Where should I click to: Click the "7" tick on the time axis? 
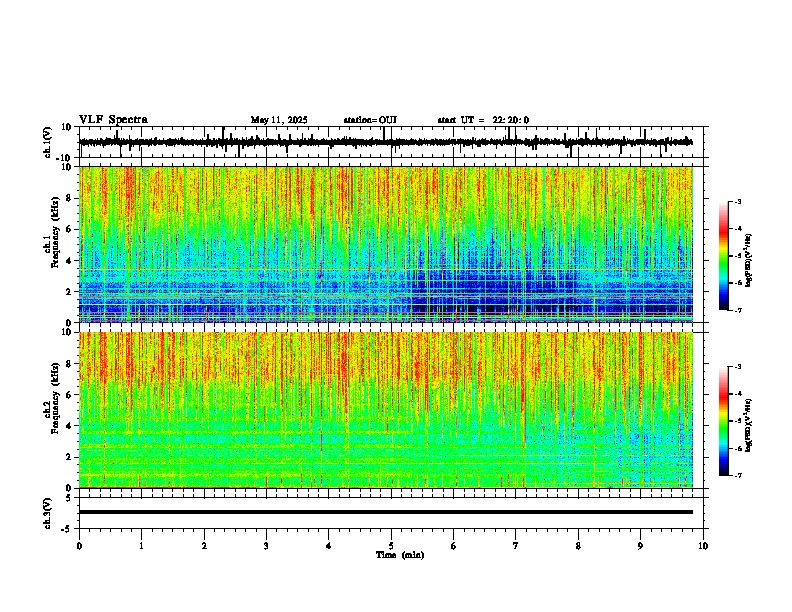[x=516, y=546]
